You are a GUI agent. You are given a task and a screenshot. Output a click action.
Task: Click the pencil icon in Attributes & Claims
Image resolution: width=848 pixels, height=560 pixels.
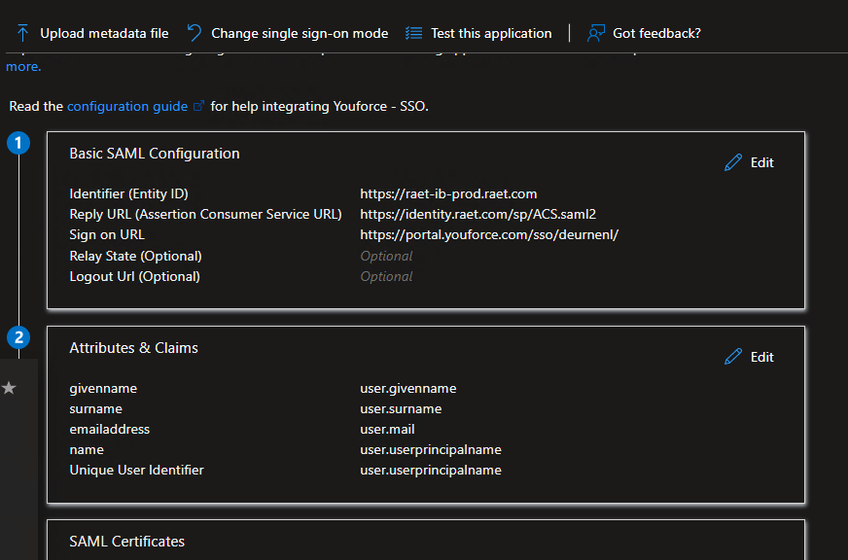coord(733,357)
